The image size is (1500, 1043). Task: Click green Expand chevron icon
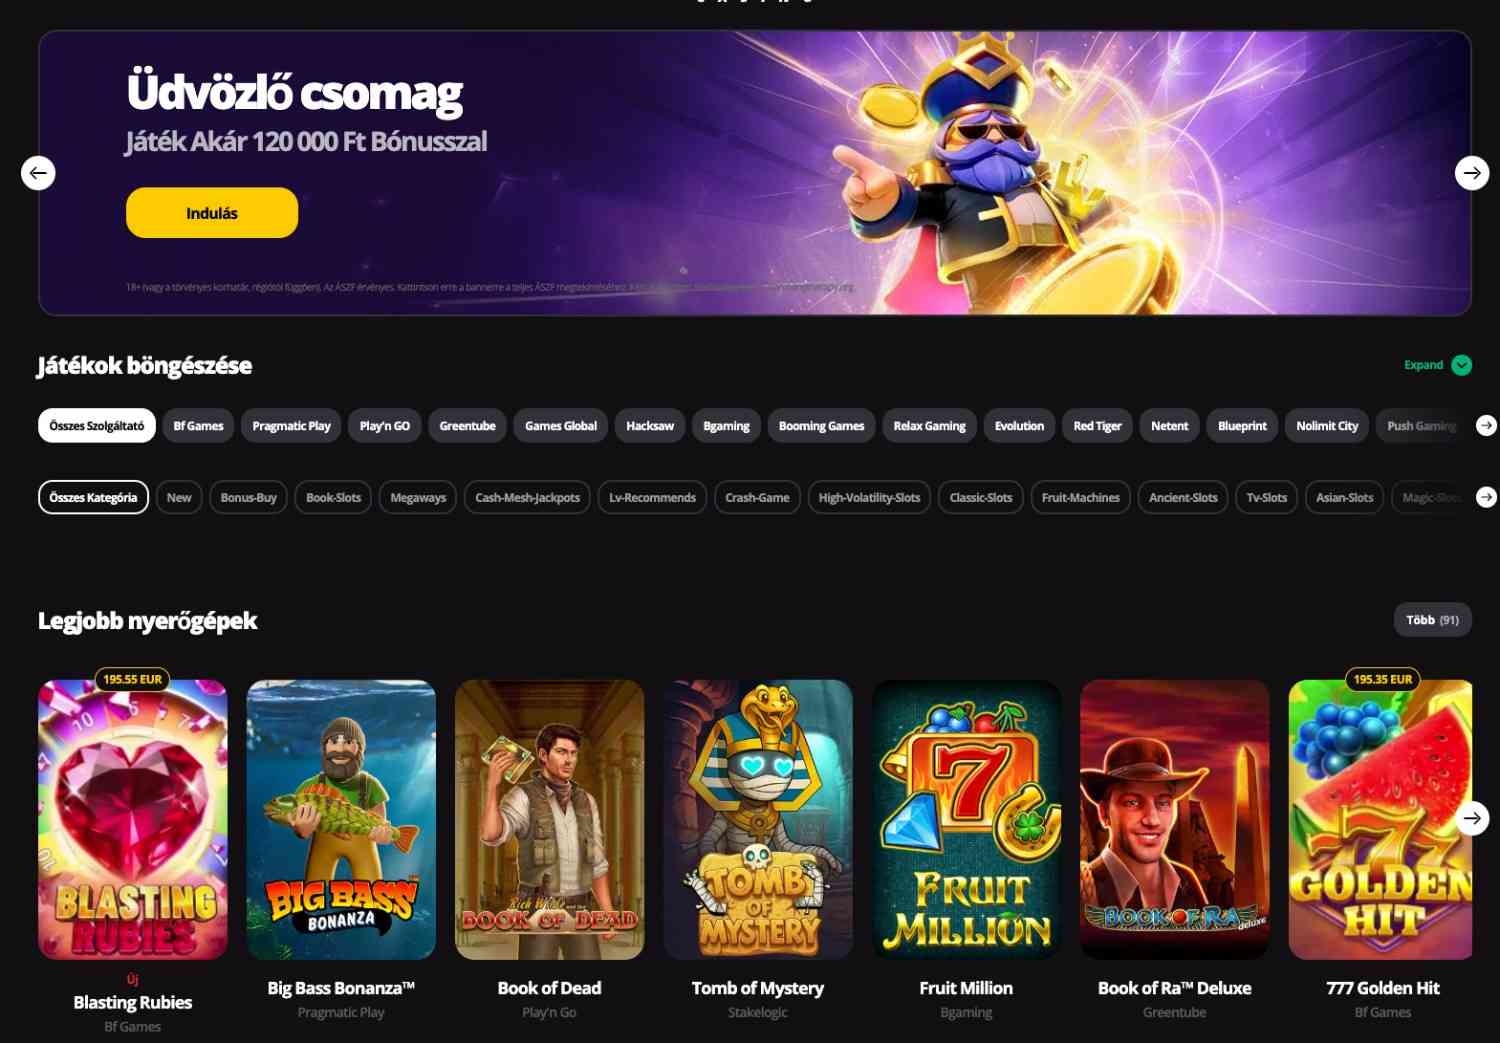1461,365
